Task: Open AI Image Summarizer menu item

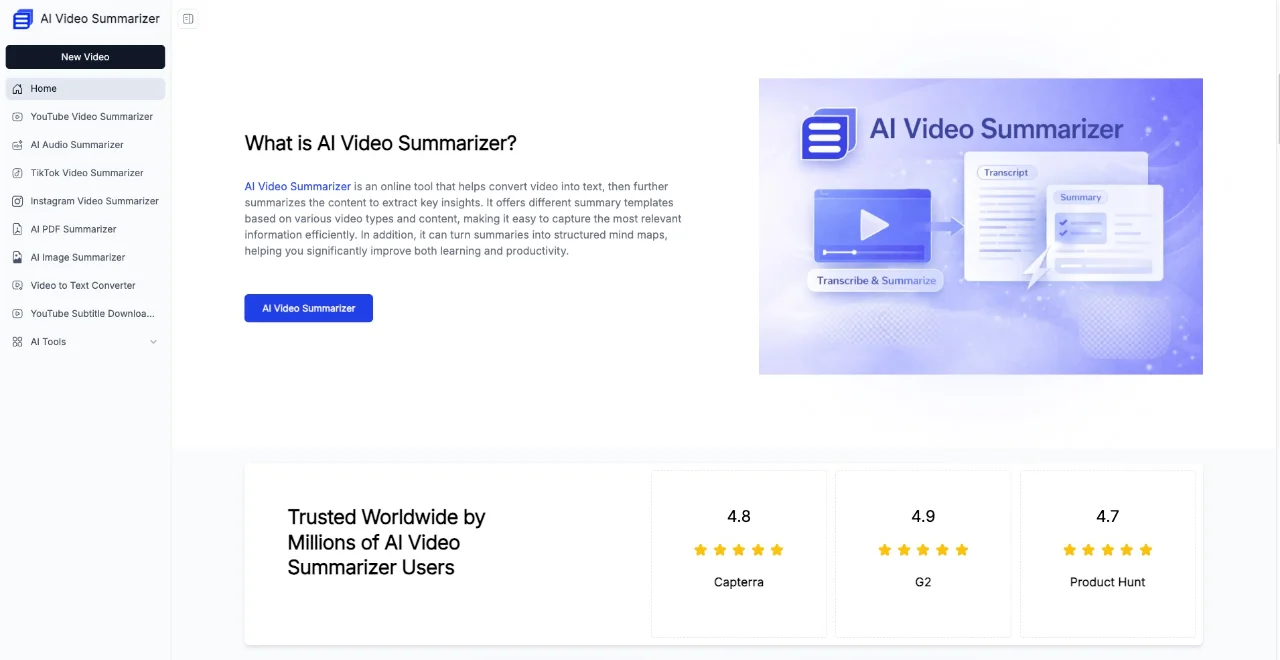Action: click(85, 257)
